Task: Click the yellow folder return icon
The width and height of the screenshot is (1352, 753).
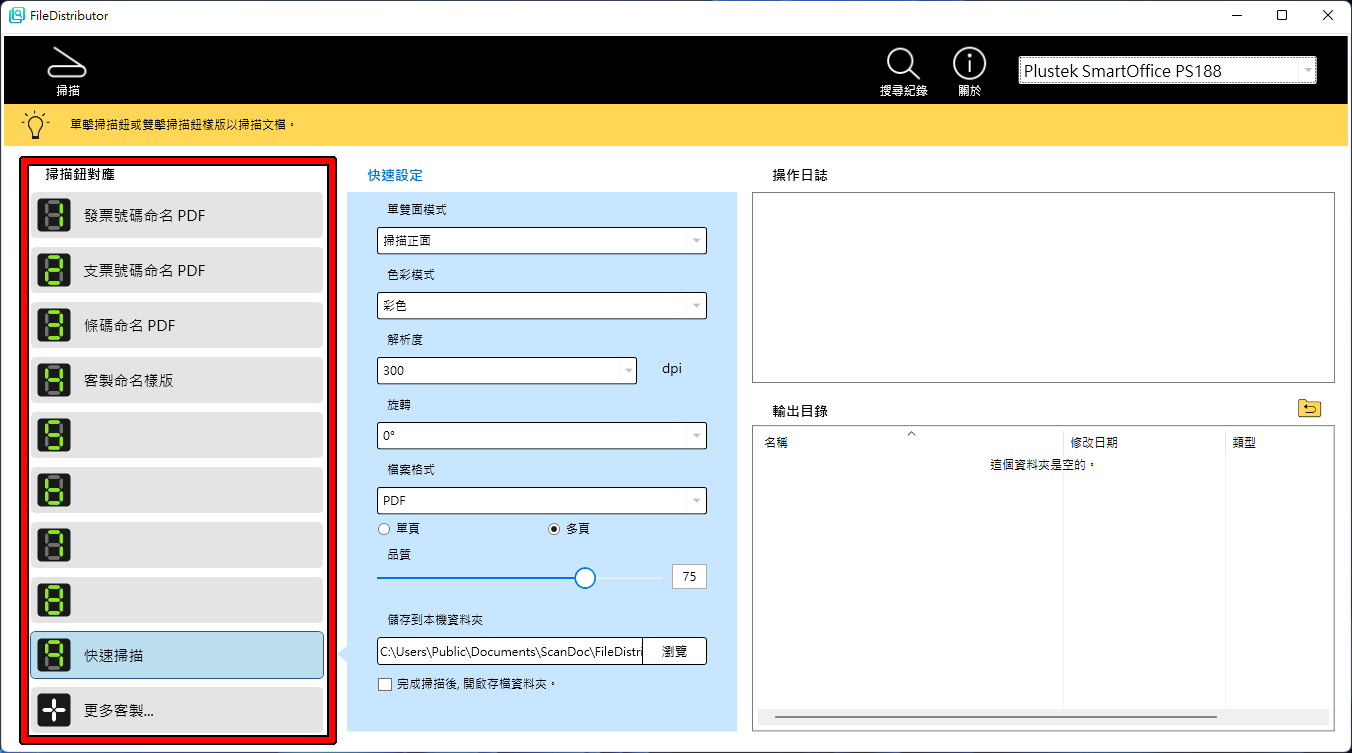Action: click(x=1309, y=408)
